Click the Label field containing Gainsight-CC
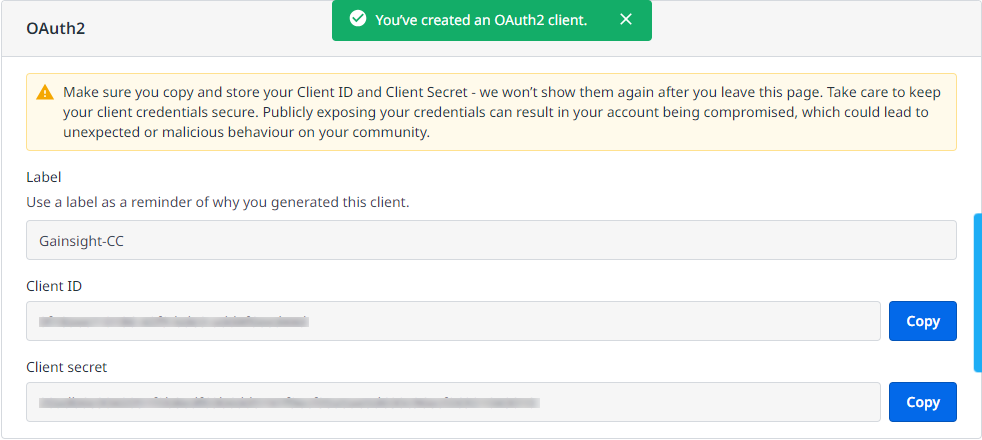 tap(490, 240)
